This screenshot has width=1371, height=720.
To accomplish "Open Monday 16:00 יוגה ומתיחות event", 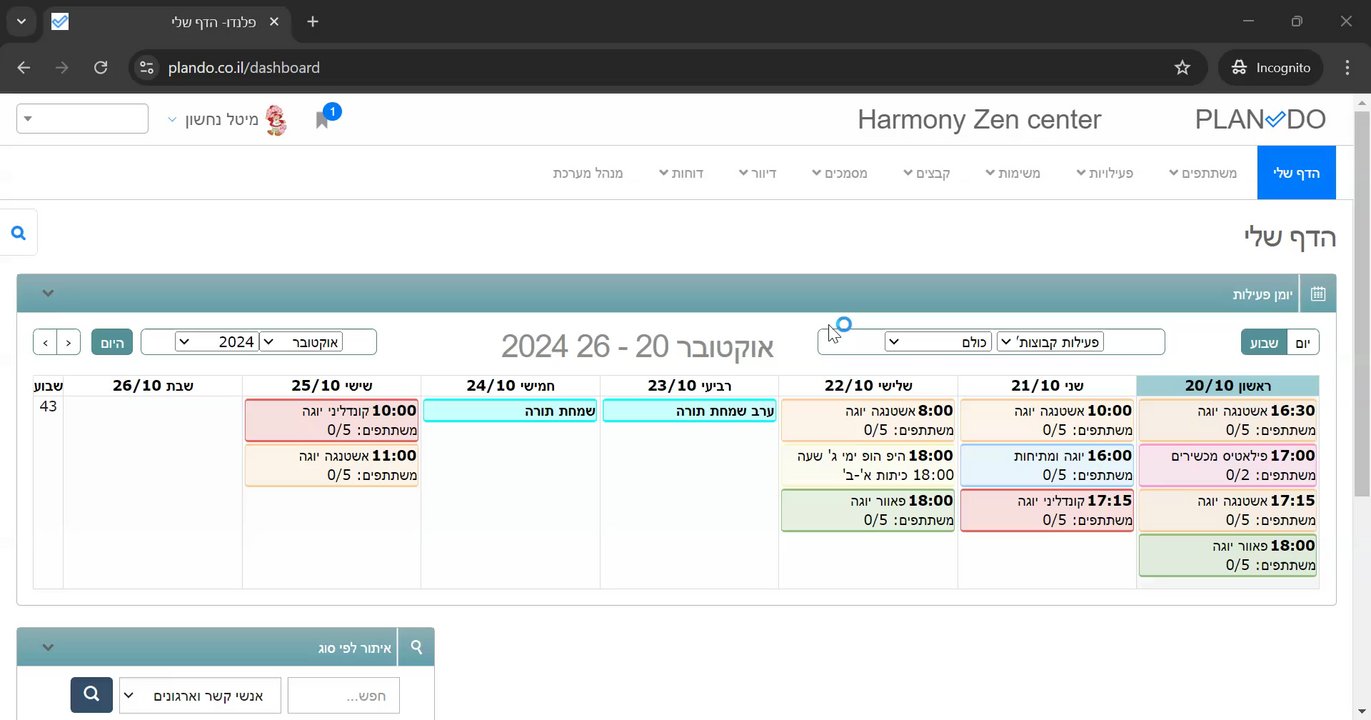I will point(1046,465).
